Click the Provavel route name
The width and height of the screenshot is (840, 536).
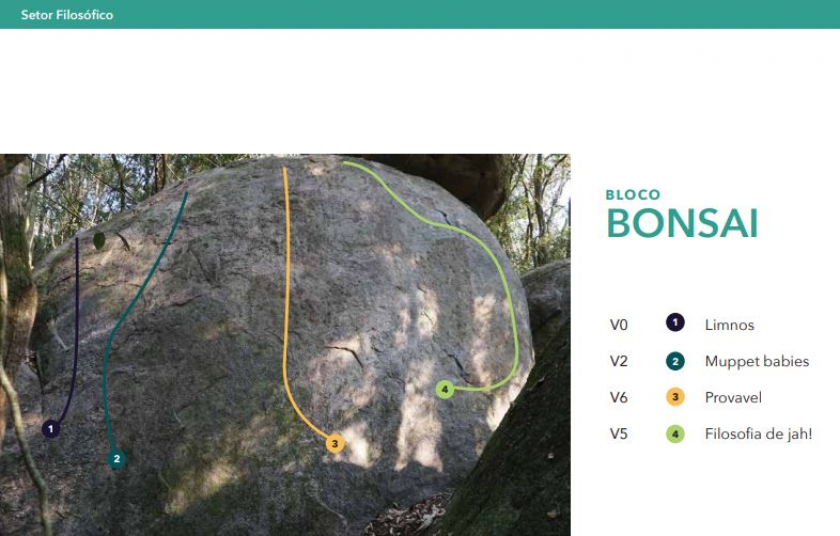click(x=733, y=398)
